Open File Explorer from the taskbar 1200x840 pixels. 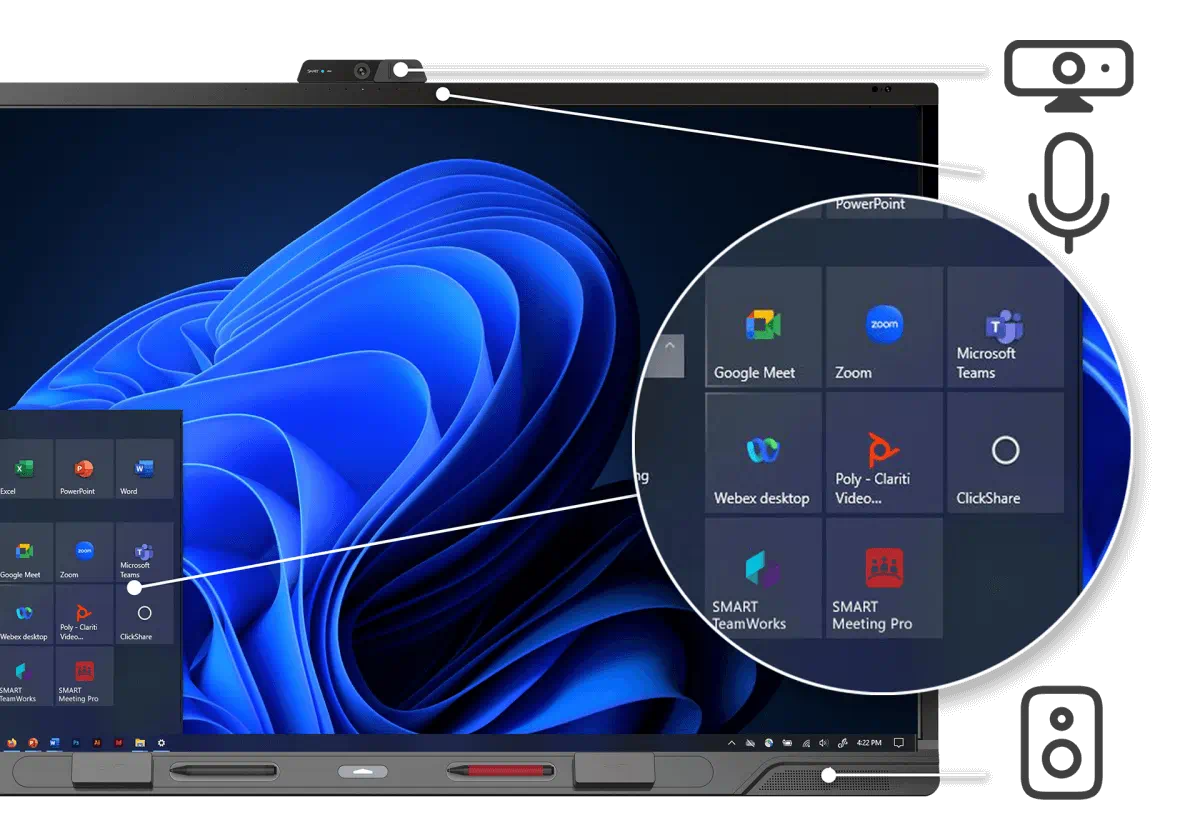click(x=138, y=744)
